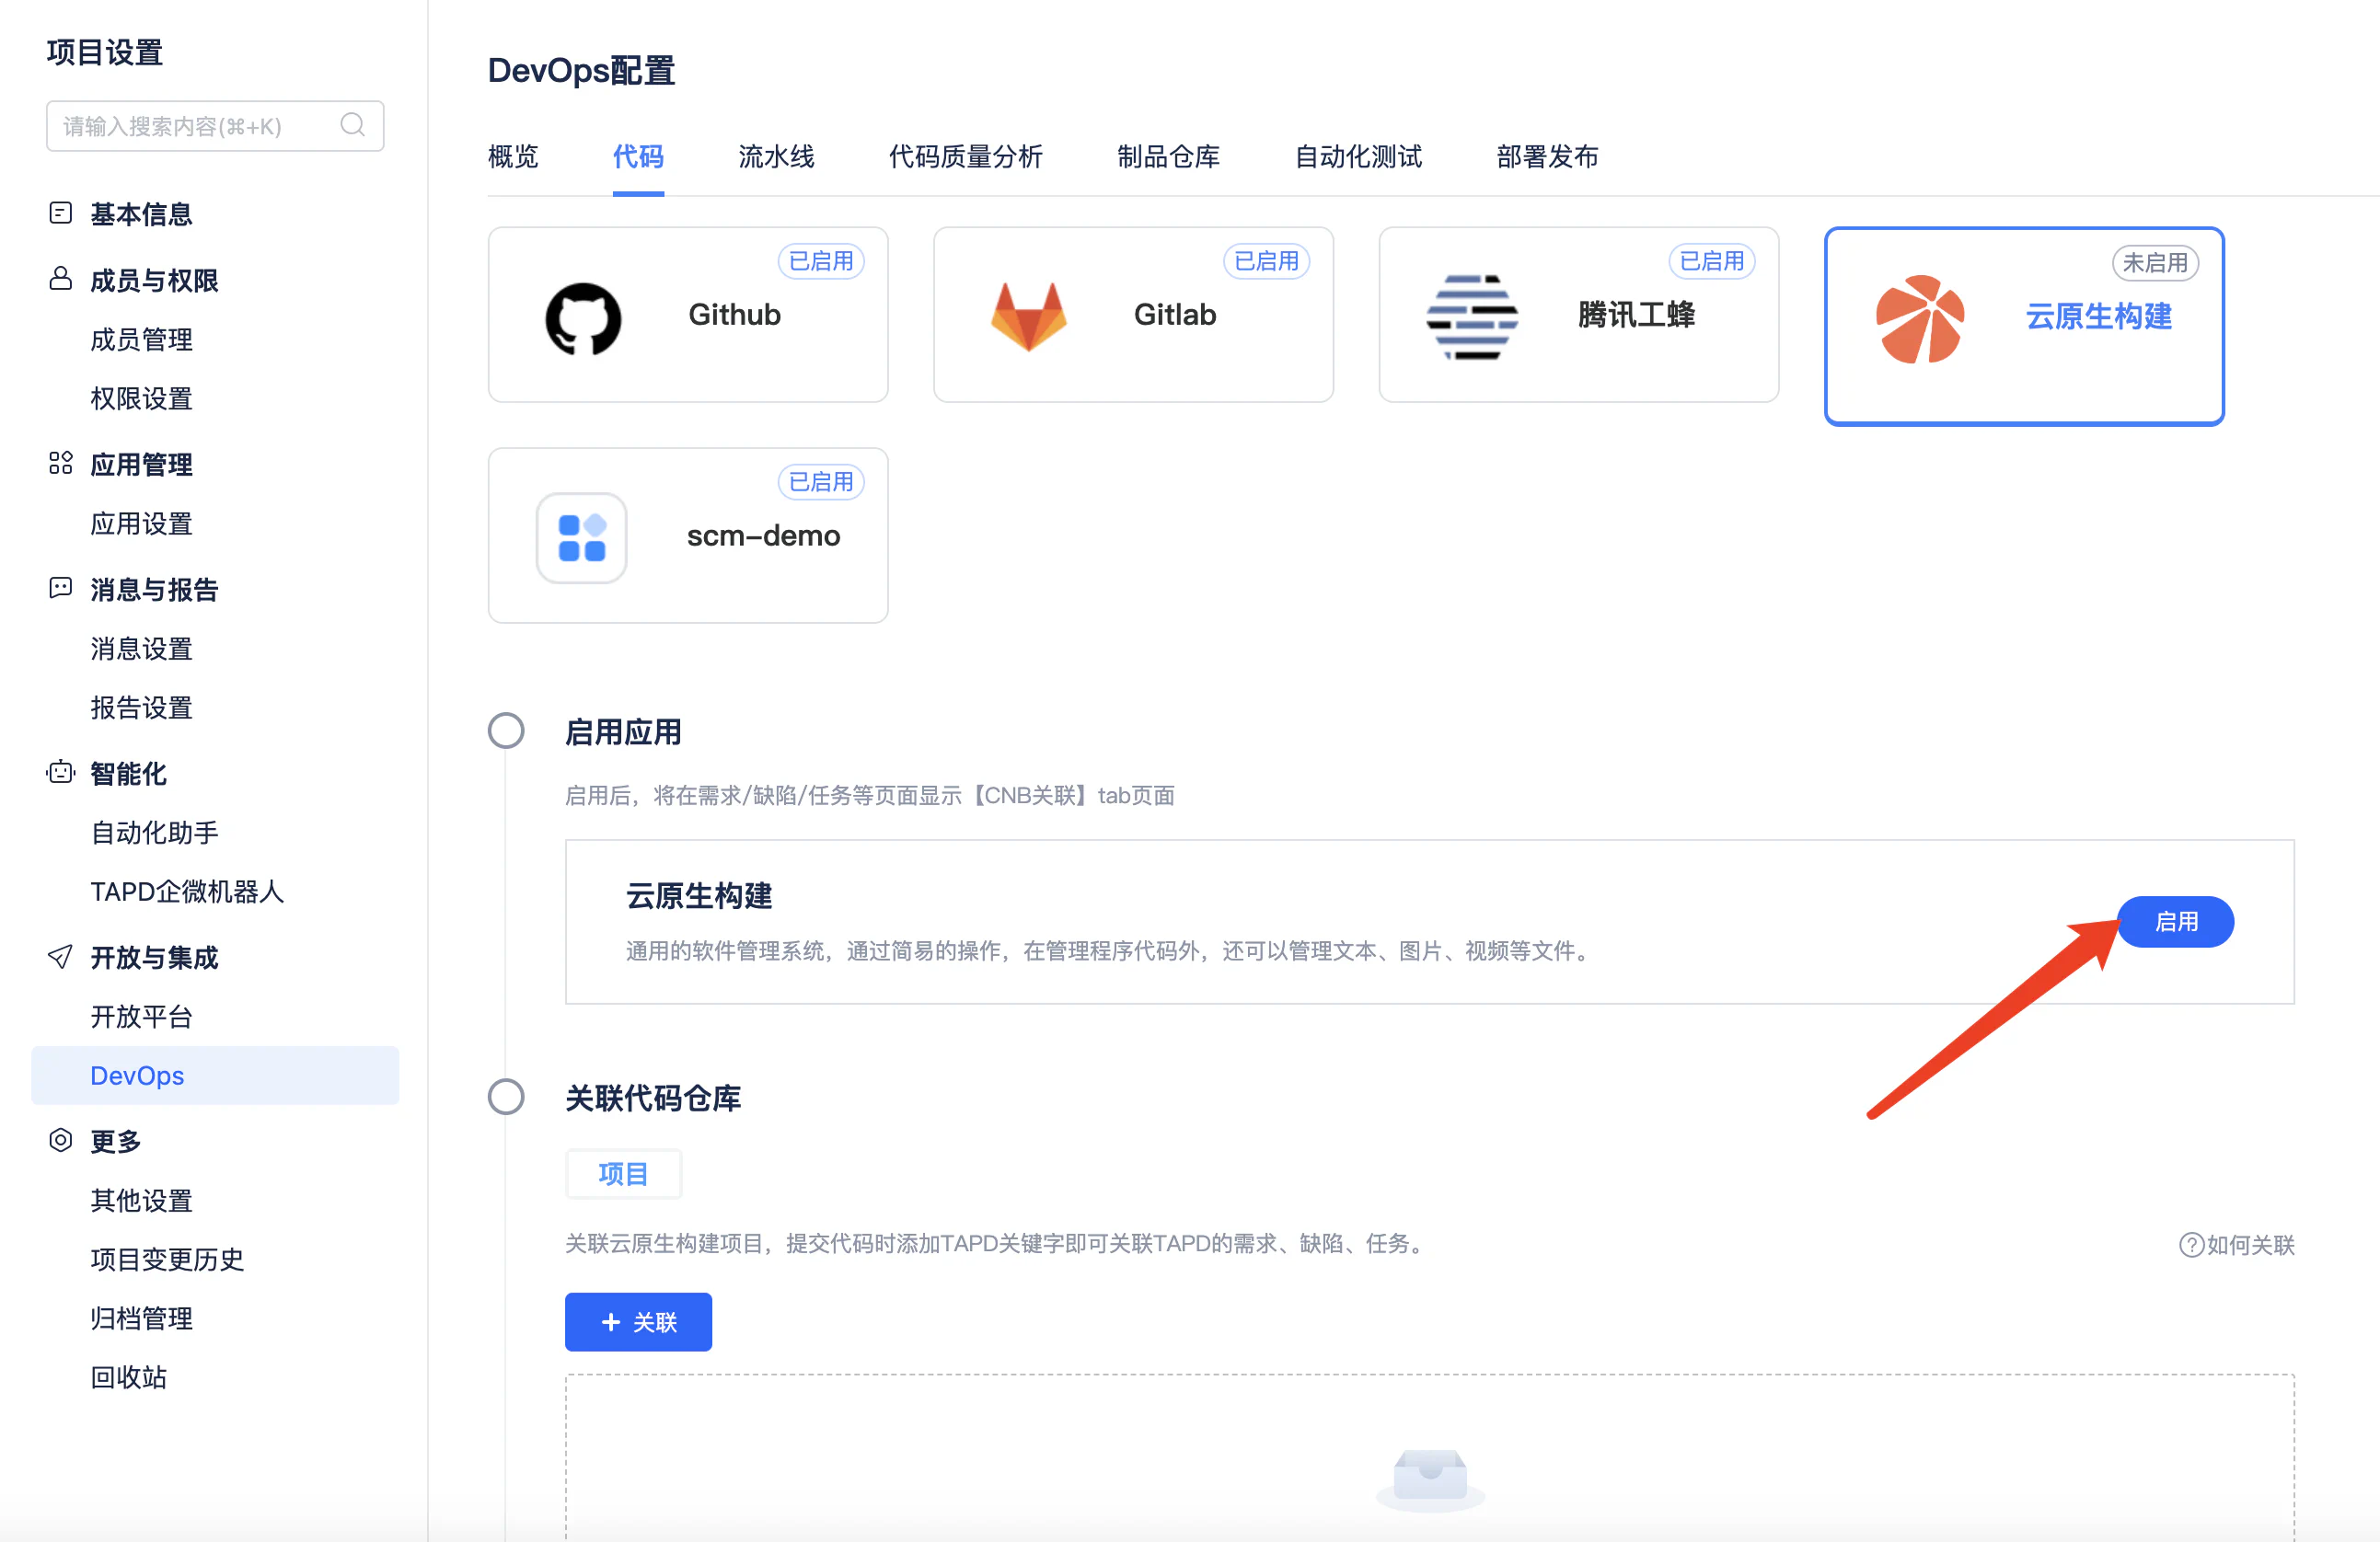Click the 智能化 robot icon in sidebar
The image size is (2380, 1542).
tap(60, 773)
